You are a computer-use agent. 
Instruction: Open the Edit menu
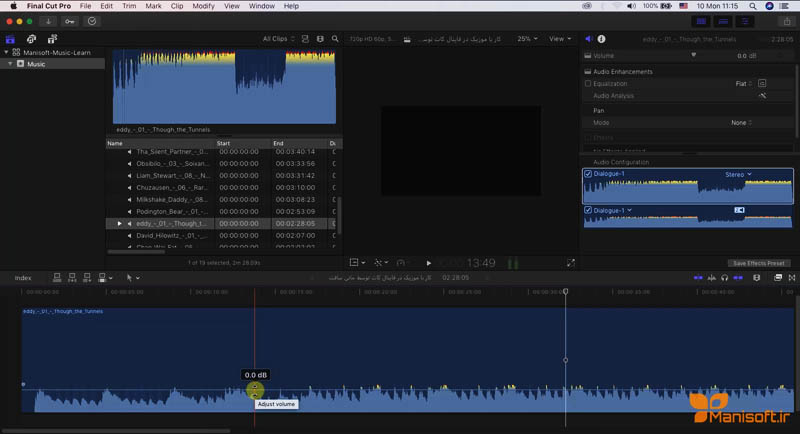point(106,6)
